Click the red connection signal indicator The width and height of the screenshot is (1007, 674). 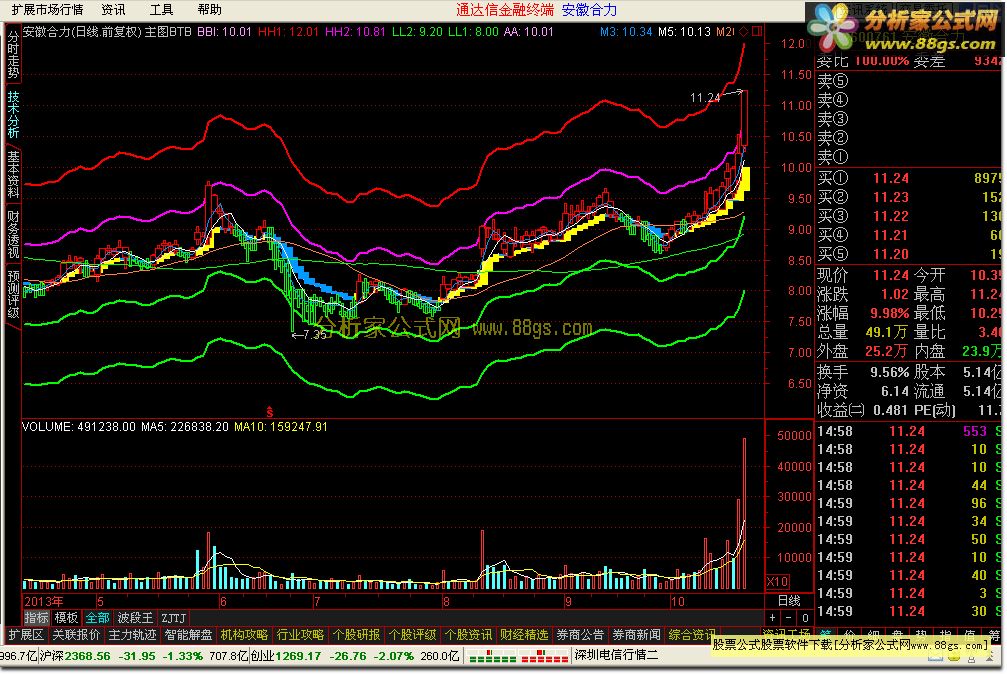point(543,656)
